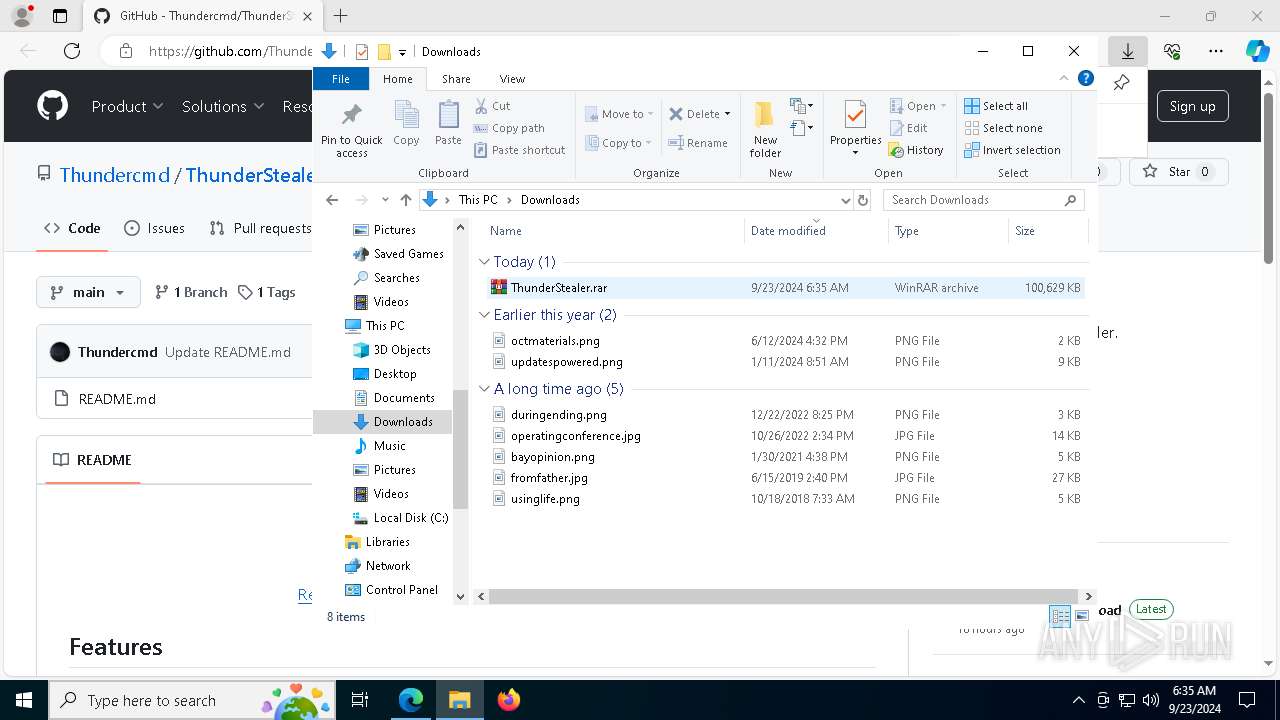Open the Windows Start menu
This screenshot has height=720, width=1280.
24,700
